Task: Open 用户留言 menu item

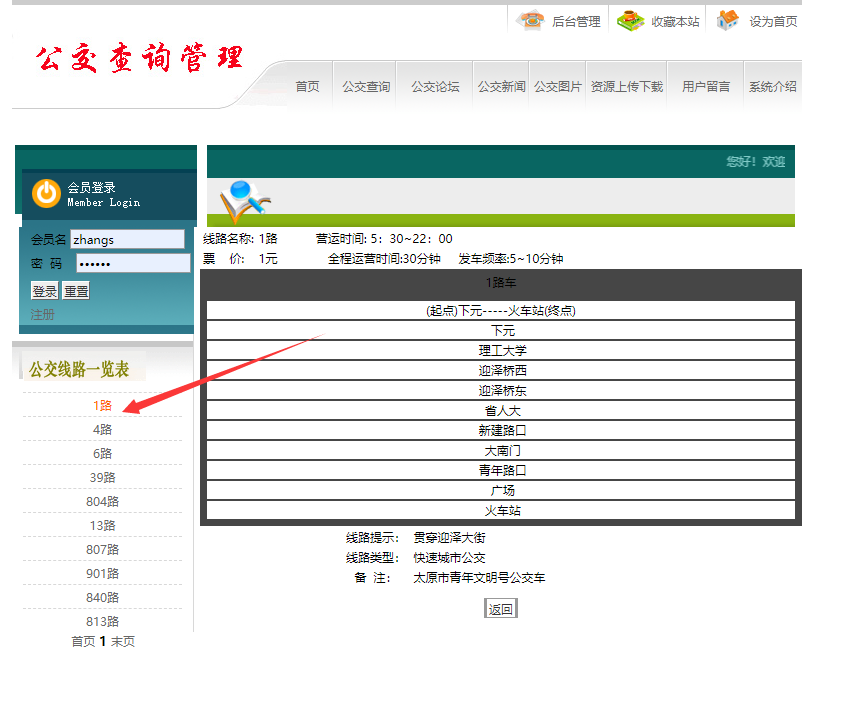Action: (x=706, y=86)
